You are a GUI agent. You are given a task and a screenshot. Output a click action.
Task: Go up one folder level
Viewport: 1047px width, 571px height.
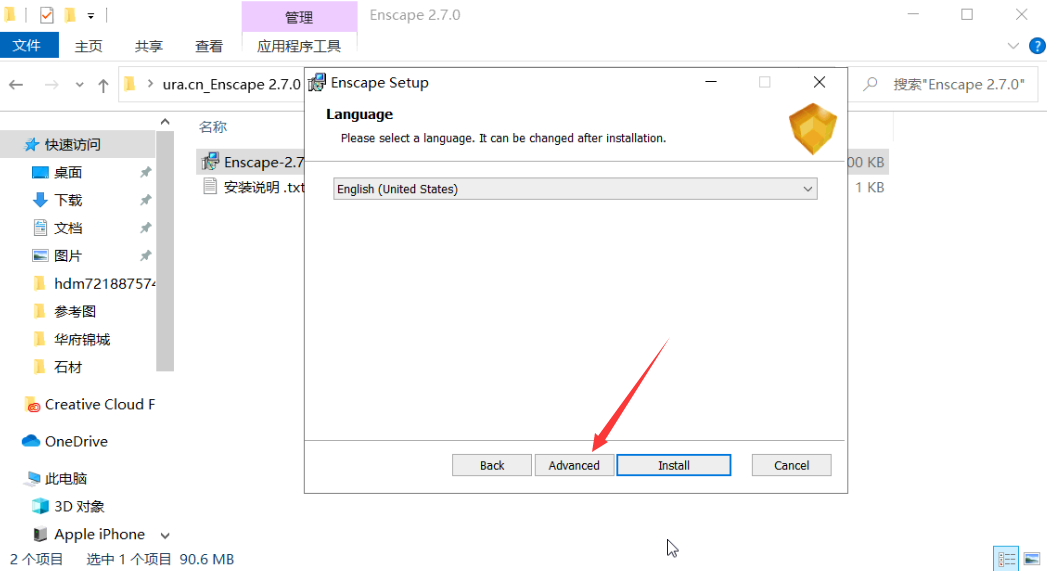point(103,85)
